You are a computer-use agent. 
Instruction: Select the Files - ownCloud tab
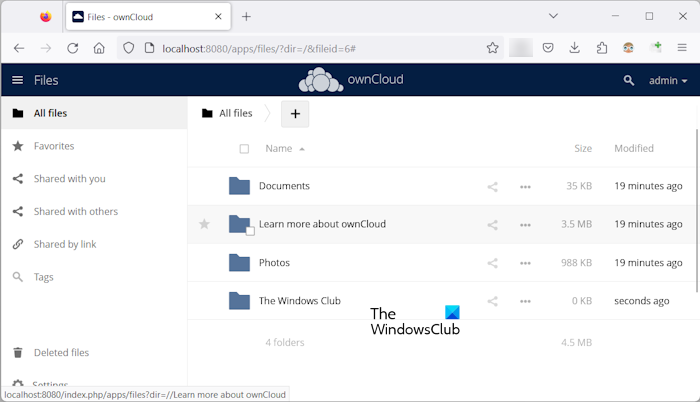(x=148, y=17)
